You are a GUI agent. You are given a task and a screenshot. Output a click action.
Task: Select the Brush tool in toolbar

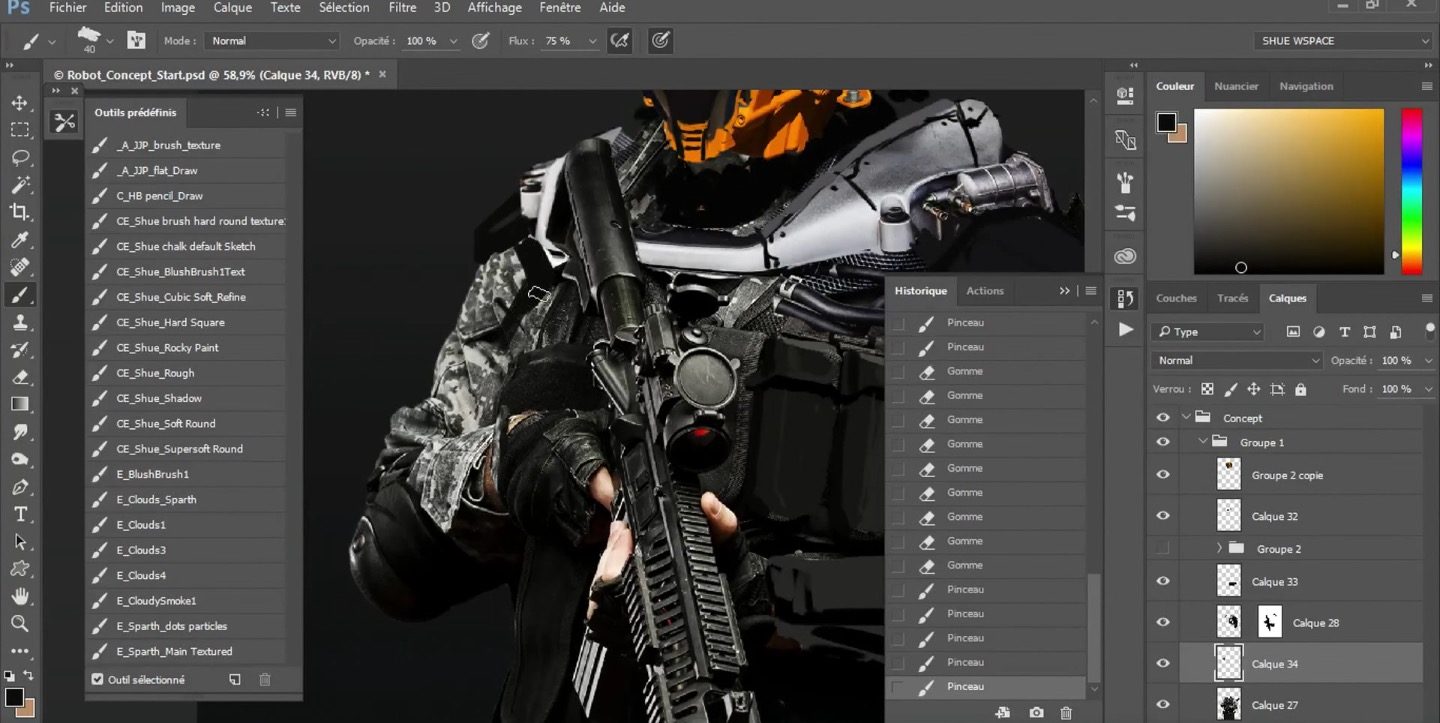click(x=19, y=295)
